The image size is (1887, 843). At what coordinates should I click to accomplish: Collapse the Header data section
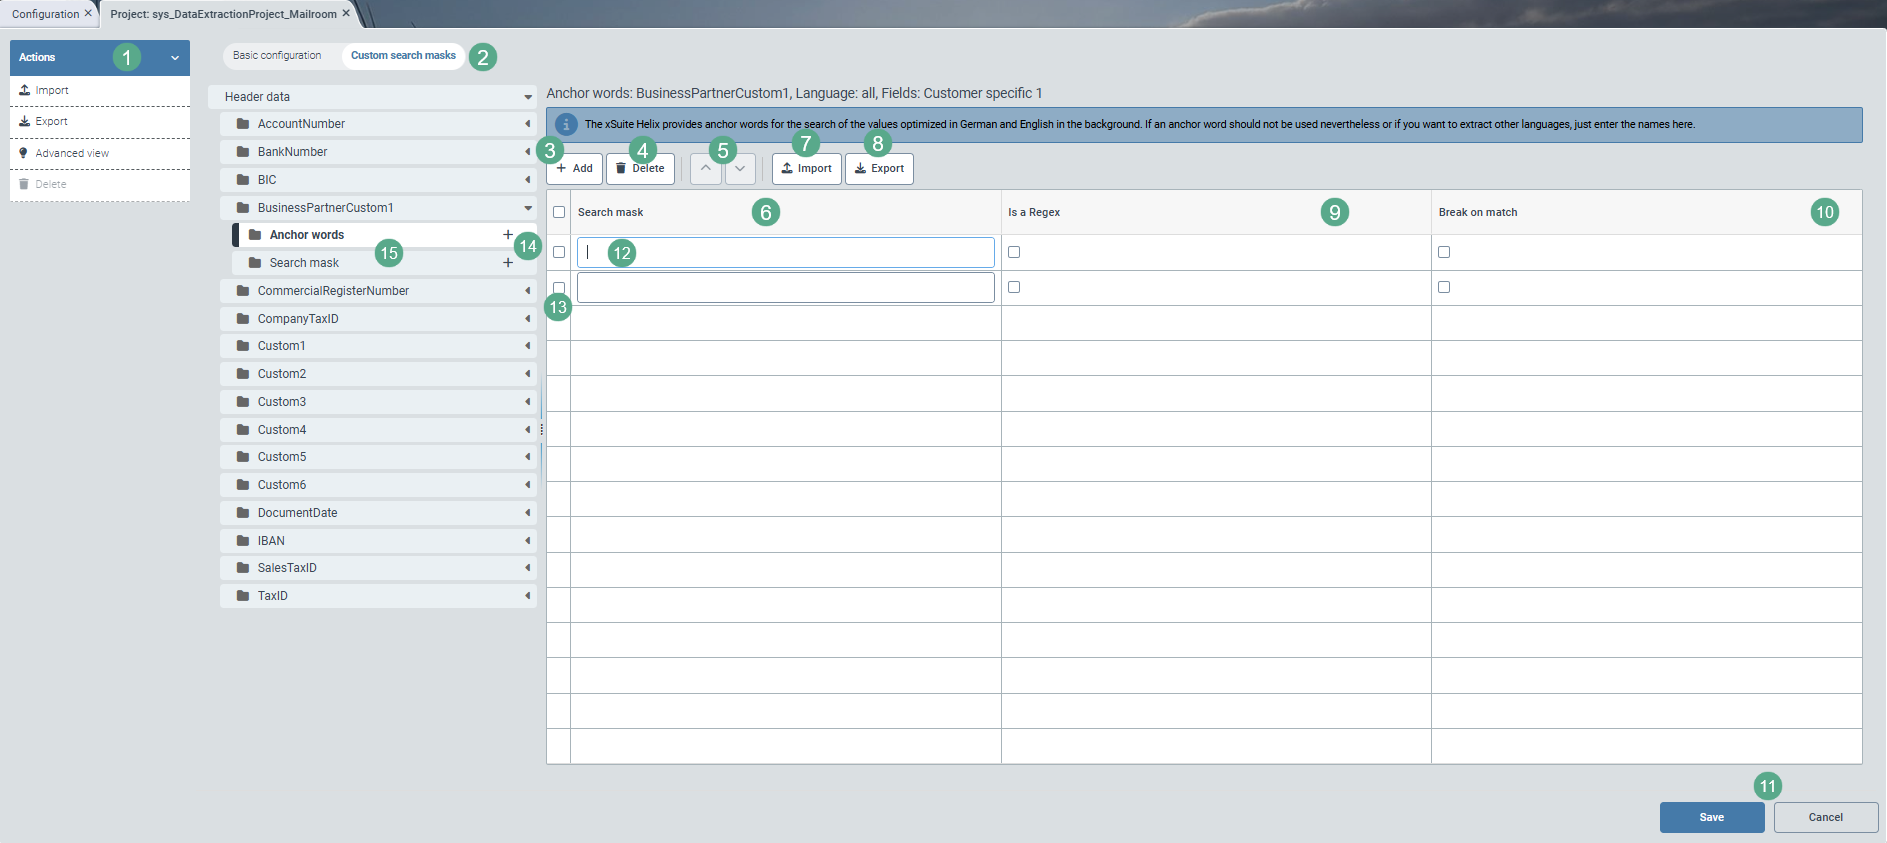pos(528,97)
